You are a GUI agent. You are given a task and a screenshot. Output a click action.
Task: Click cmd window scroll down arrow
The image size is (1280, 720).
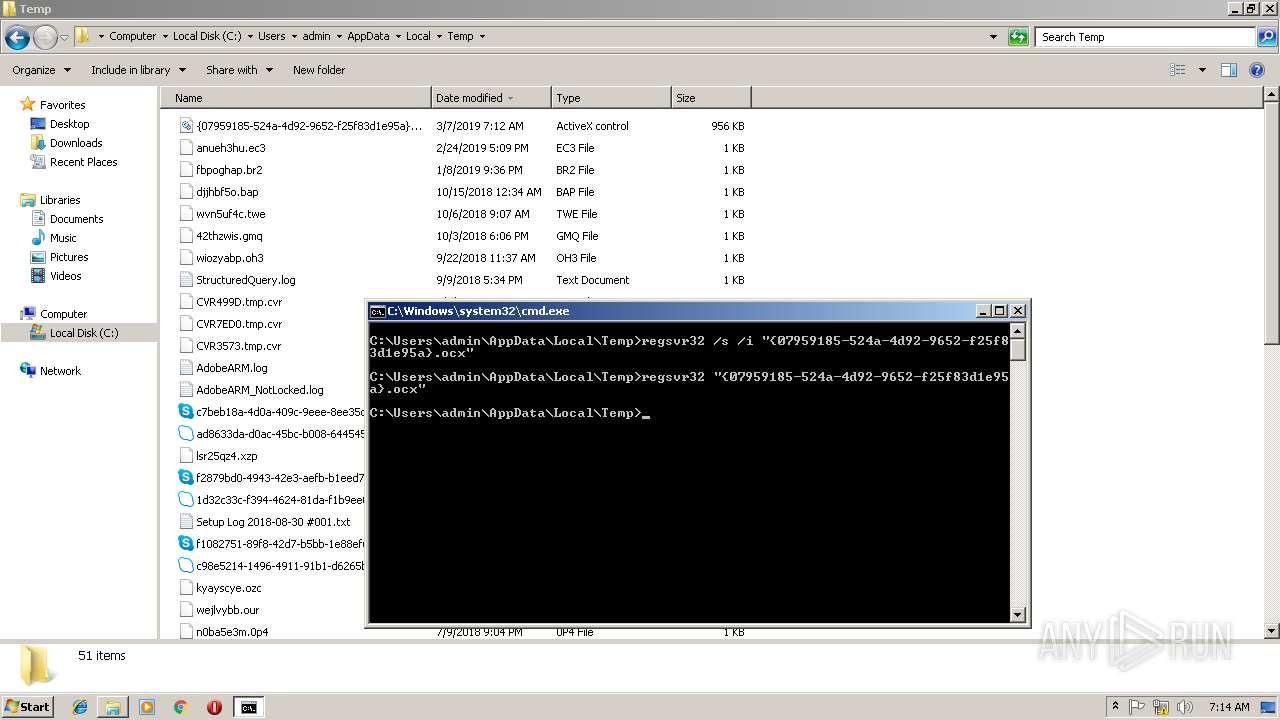coord(1018,614)
